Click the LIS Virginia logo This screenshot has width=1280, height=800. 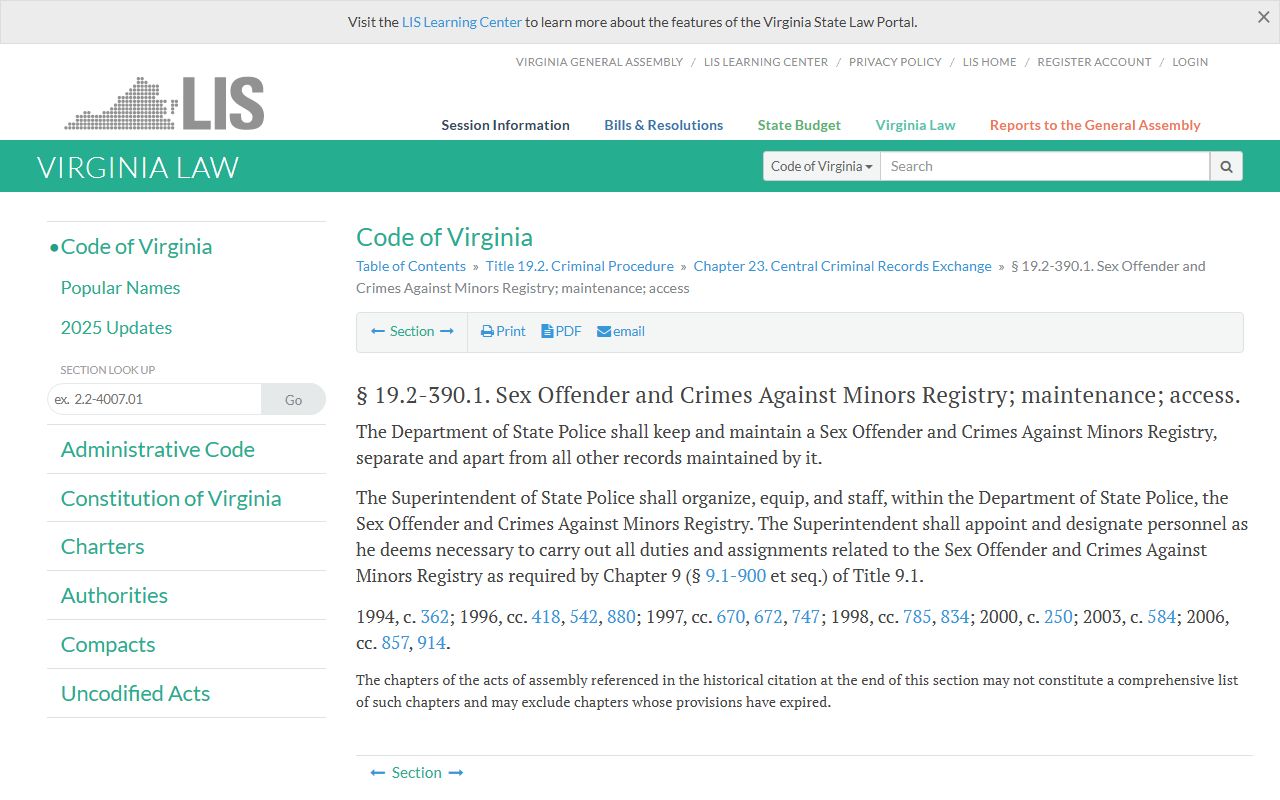[164, 103]
